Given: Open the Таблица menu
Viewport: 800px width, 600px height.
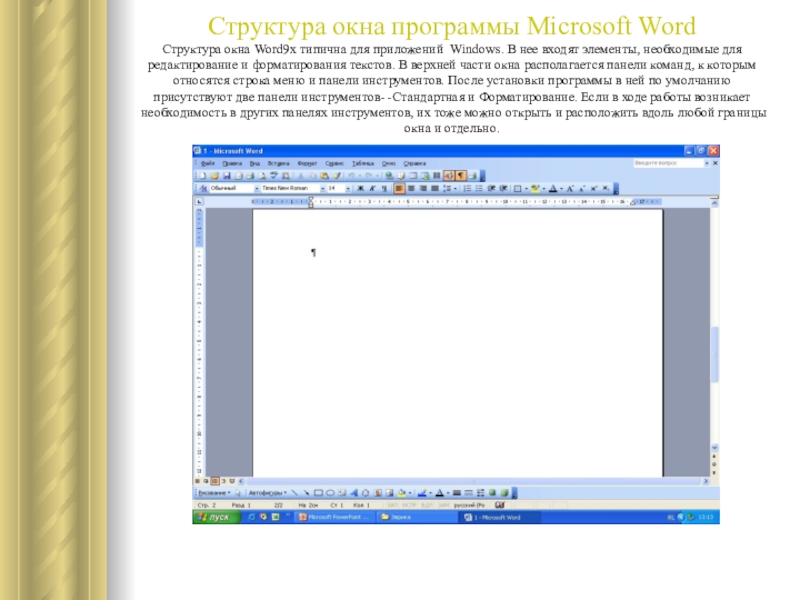Looking at the screenshot, I should (x=363, y=163).
